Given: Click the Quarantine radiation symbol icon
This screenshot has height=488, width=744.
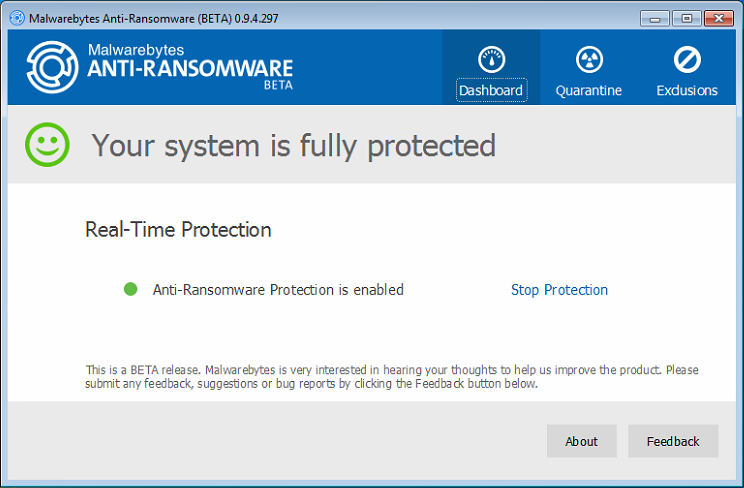Looking at the screenshot, I should 589,59.
